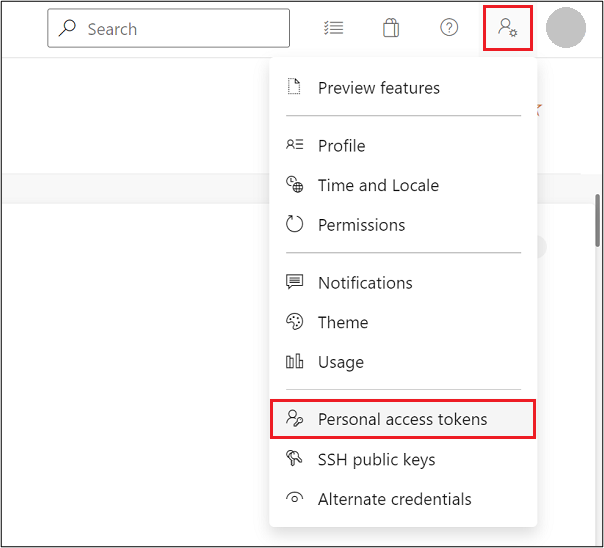Screen dimensions: 604x548
Task: Click the Usage menu label
Action: (341, 362)
